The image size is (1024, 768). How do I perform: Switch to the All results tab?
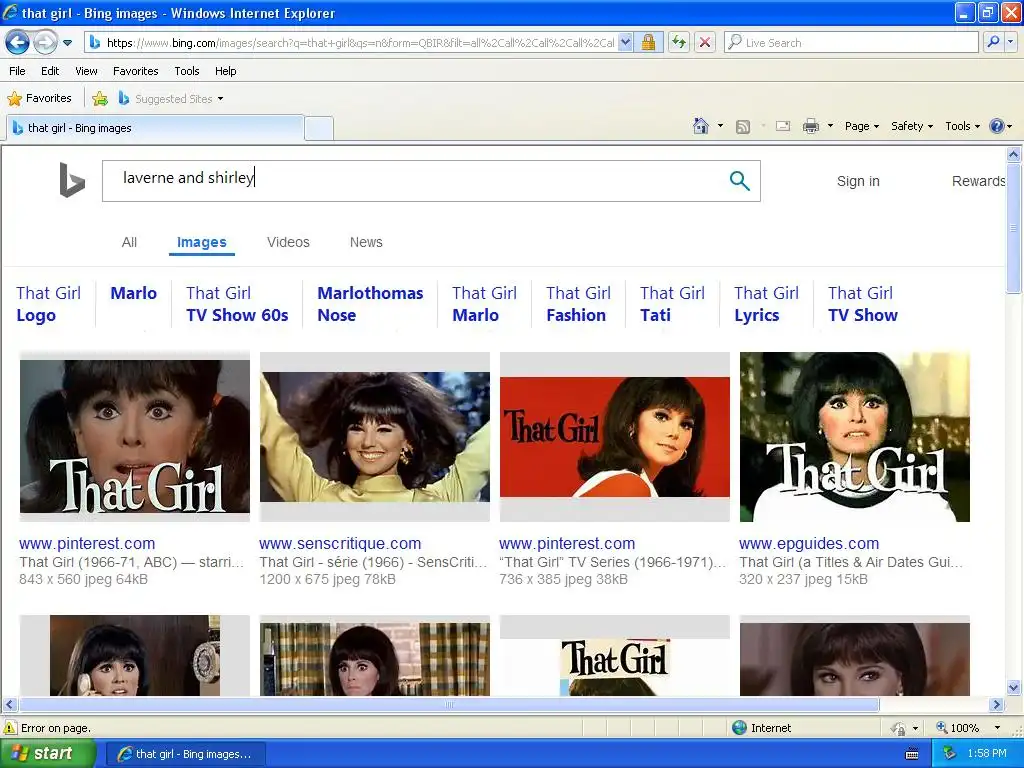point(129,242)
